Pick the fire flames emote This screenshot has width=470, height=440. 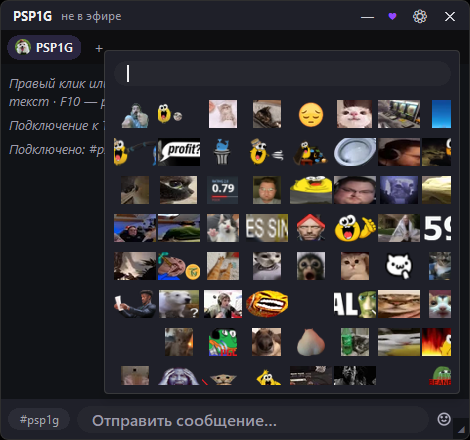436,342
